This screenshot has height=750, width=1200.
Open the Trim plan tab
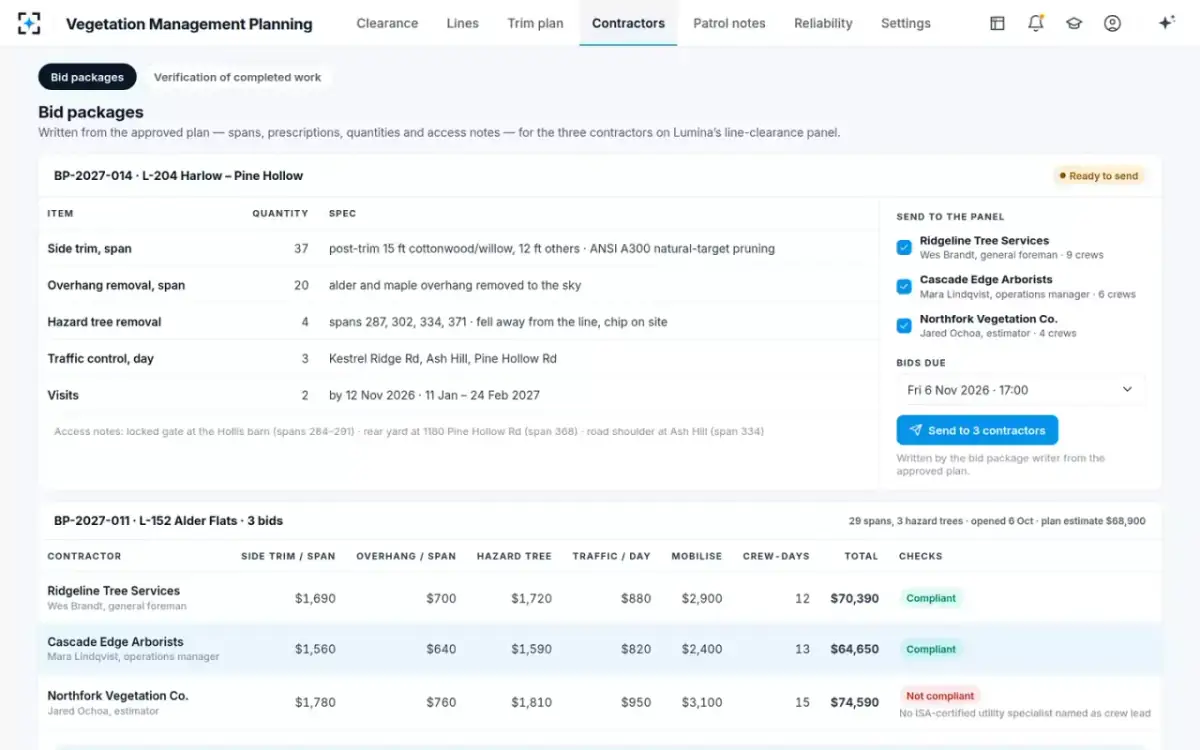point(535,23)
